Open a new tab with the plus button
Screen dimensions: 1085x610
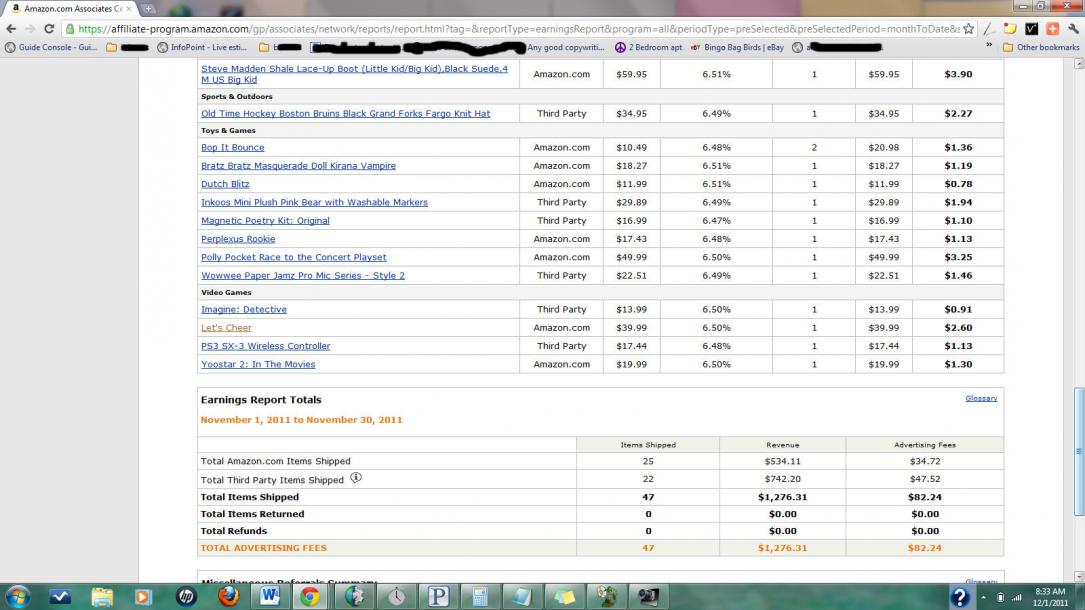[x=149, y=8]
